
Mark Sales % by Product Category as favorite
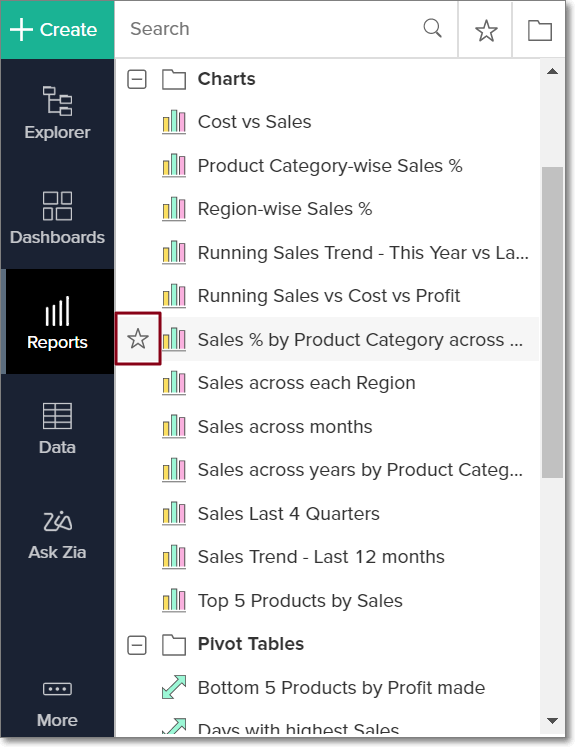138,339
